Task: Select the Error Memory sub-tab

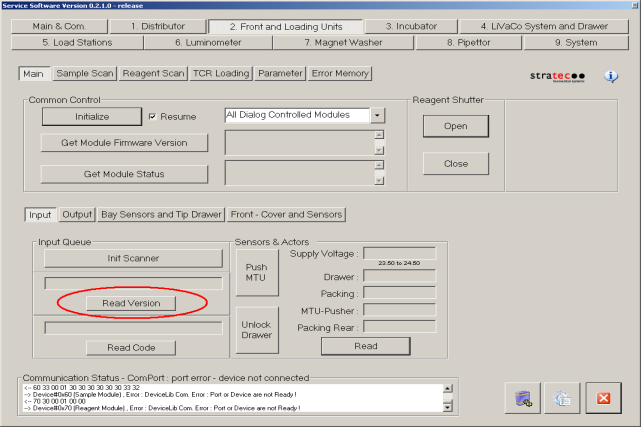Action: pos(340,74)
